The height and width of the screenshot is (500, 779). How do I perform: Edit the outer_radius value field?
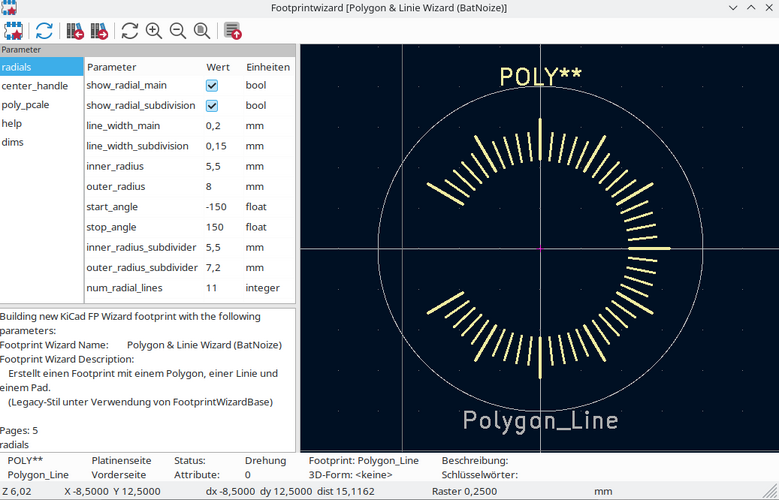pos(220,187)
